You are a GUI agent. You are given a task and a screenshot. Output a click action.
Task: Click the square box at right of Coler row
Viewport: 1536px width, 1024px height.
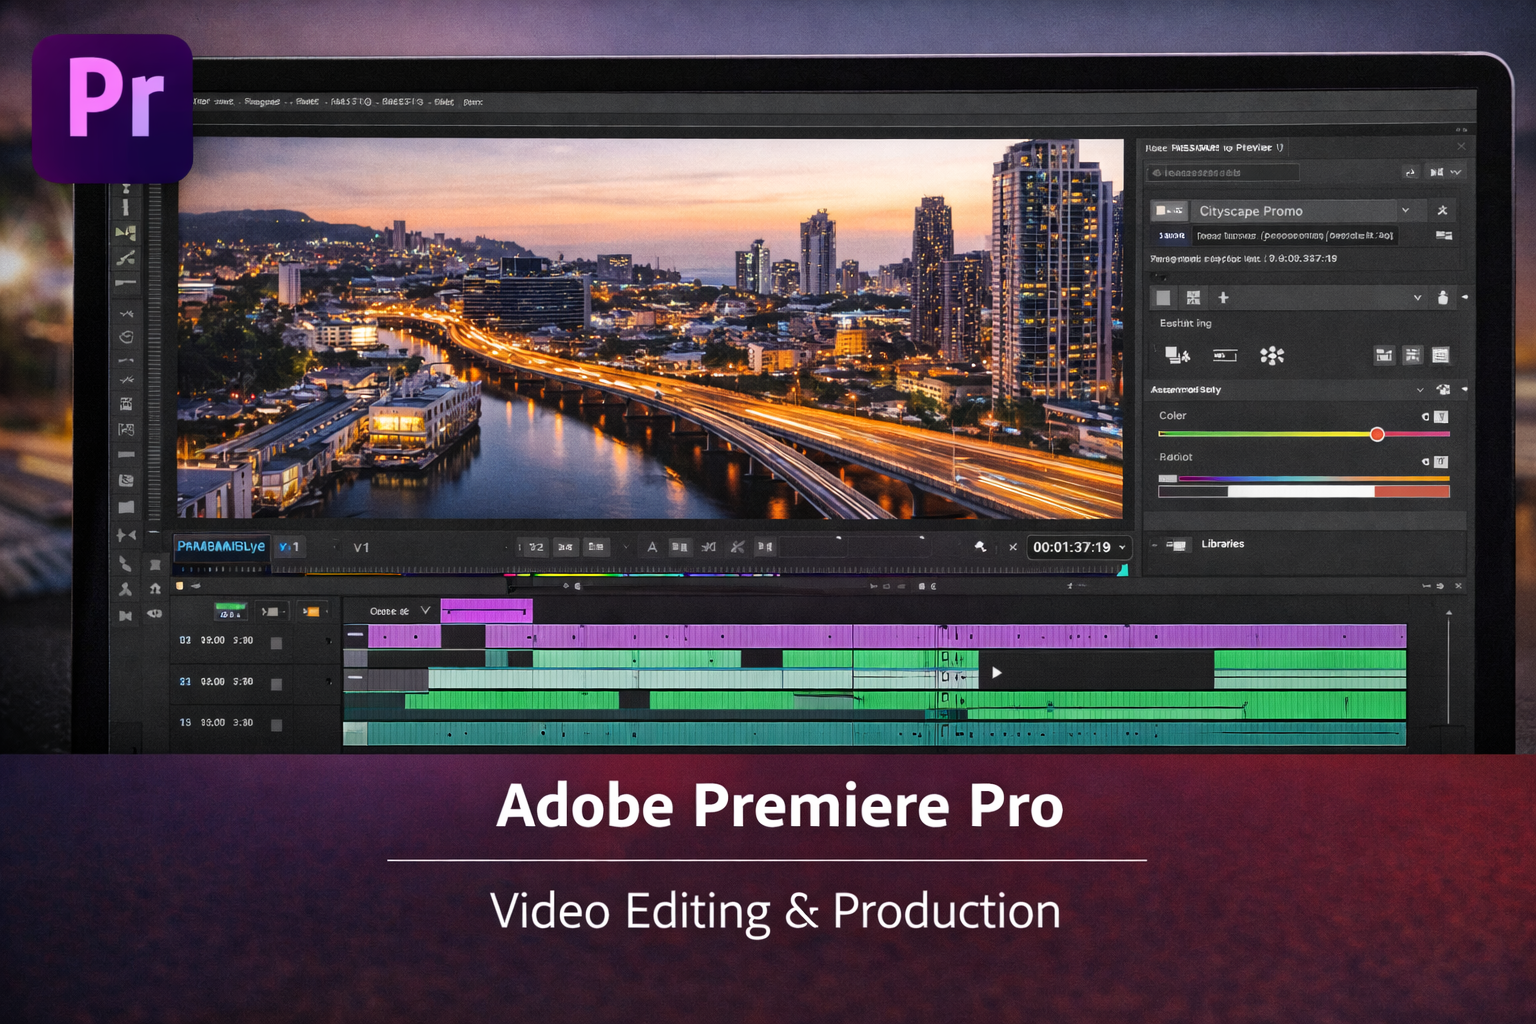coord(1441,416)
